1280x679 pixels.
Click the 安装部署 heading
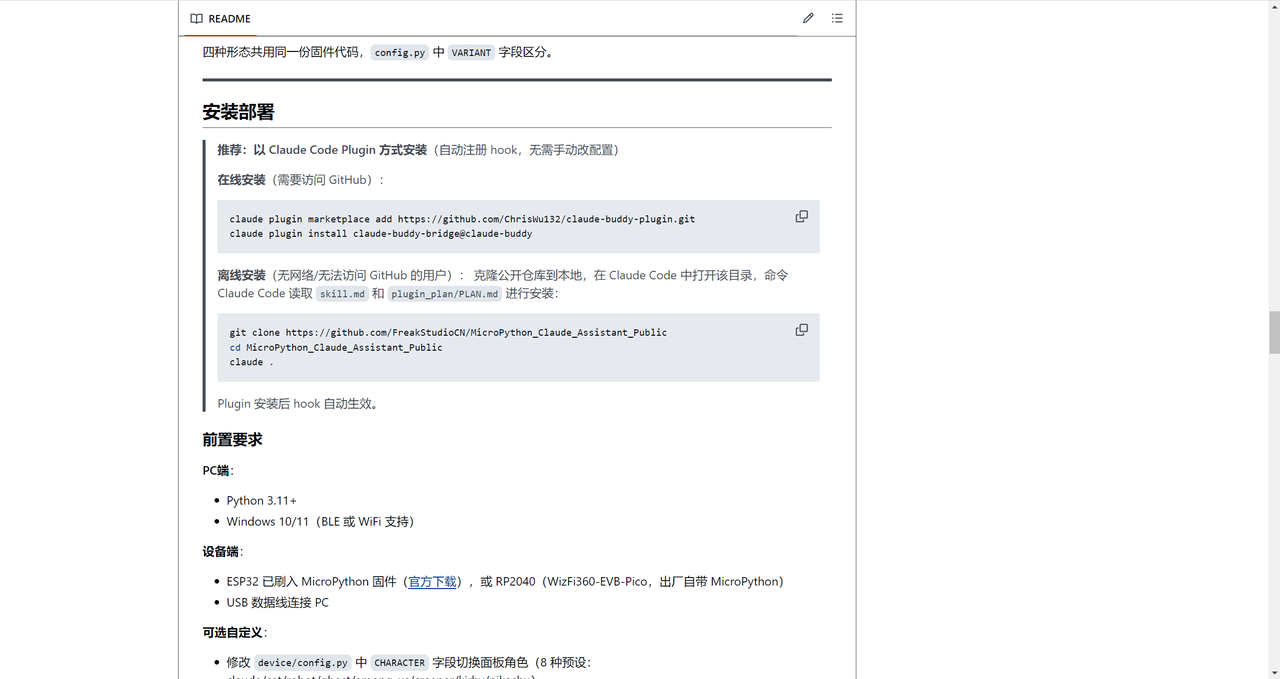238,112
